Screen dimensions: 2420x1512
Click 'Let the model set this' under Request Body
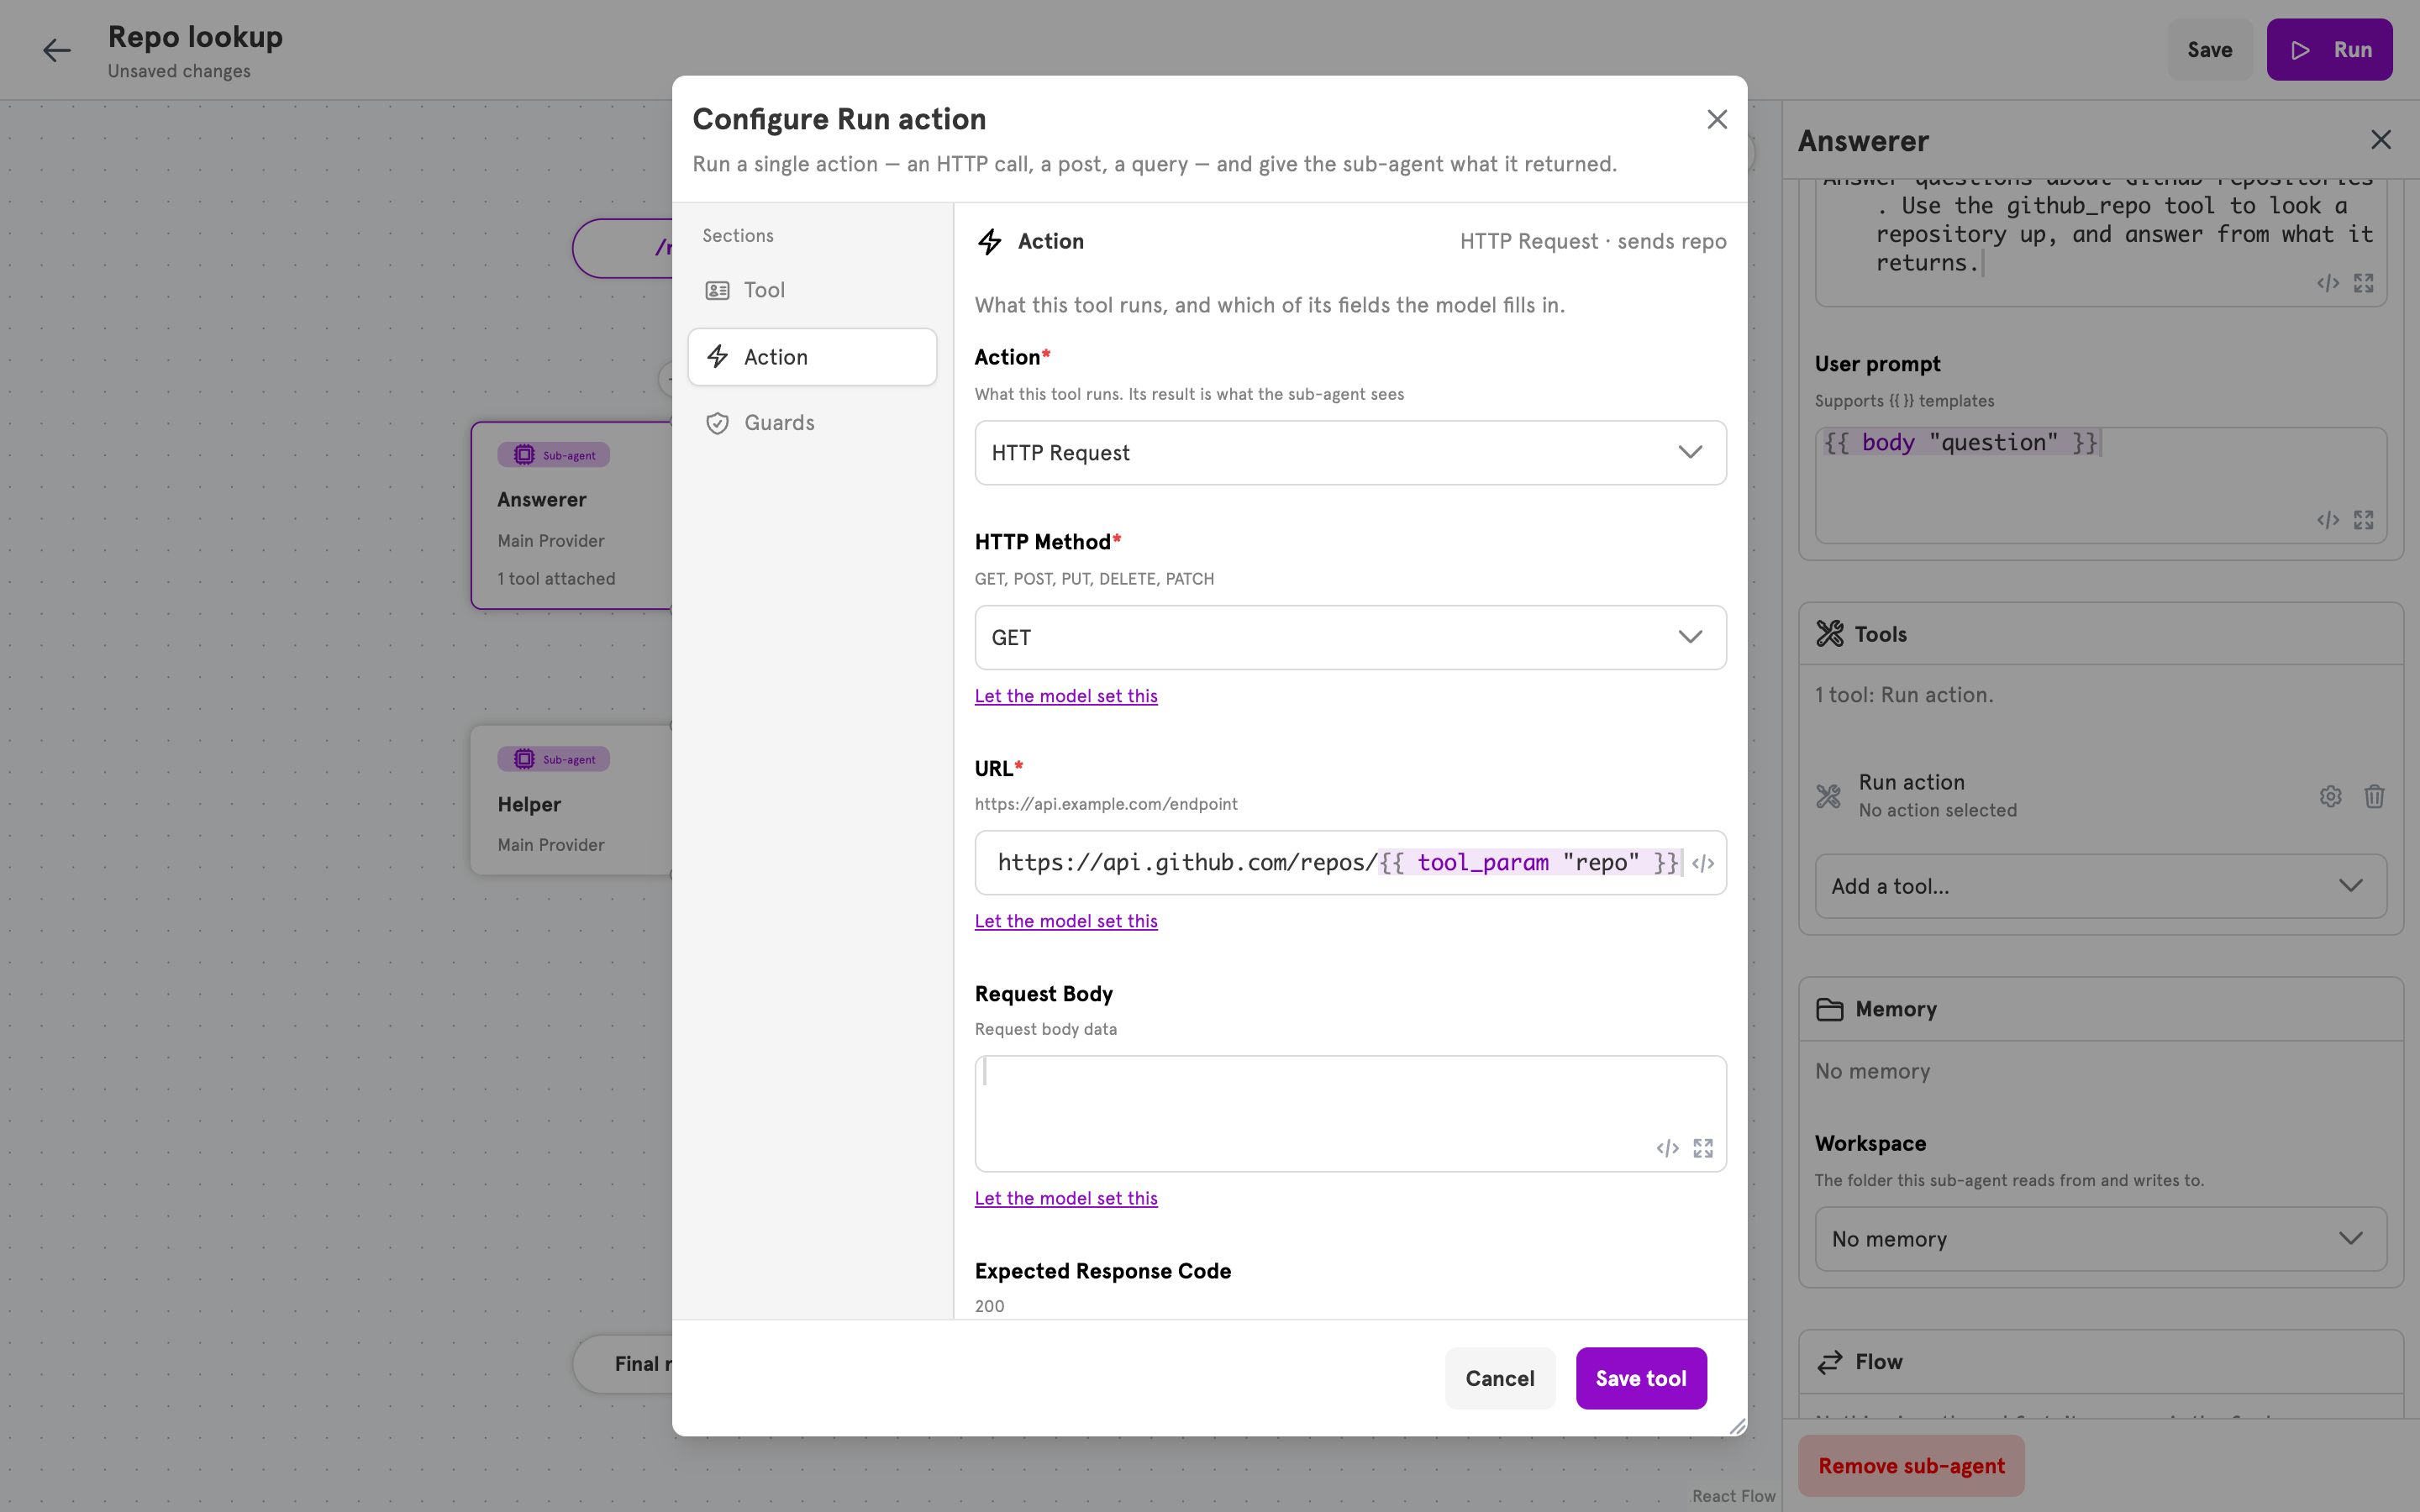(x=1066, y=1198)
